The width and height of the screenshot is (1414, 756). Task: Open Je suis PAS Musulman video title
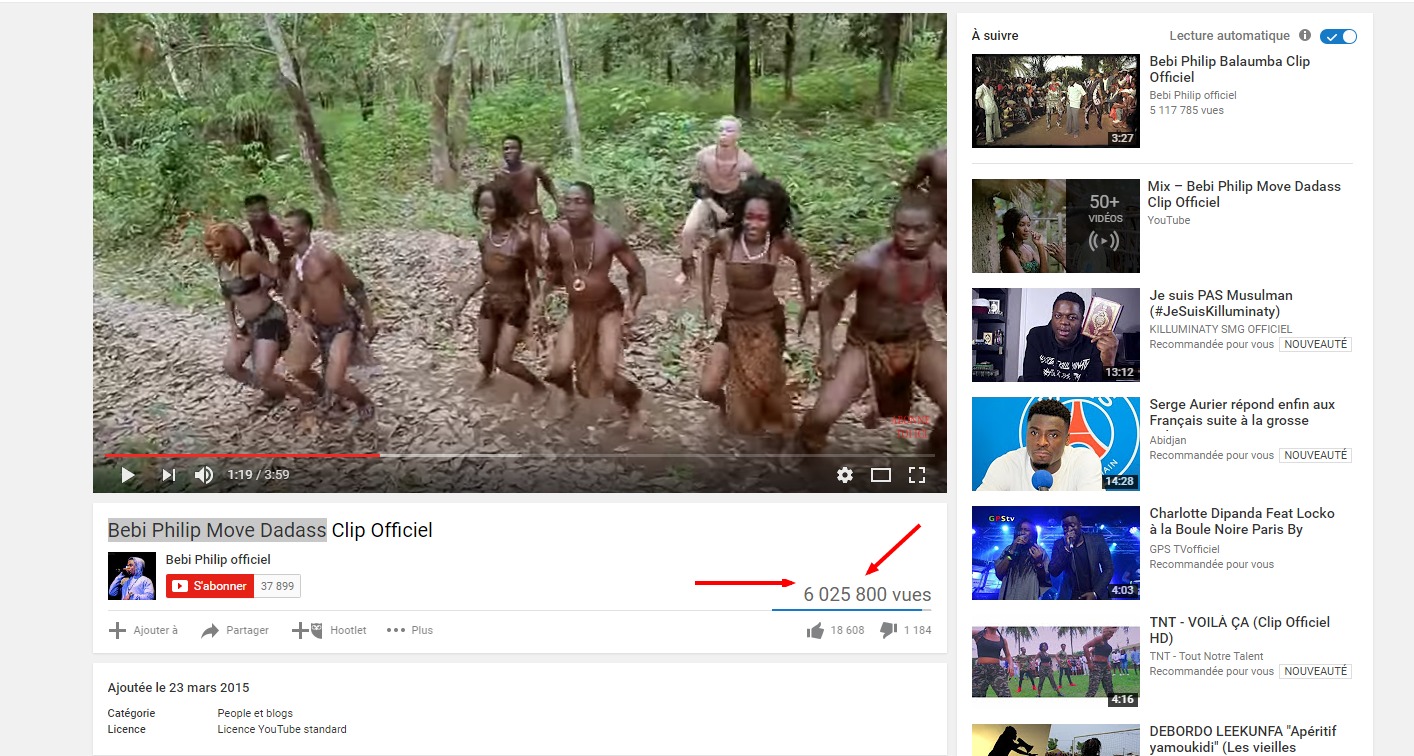tap(1221, 303)
